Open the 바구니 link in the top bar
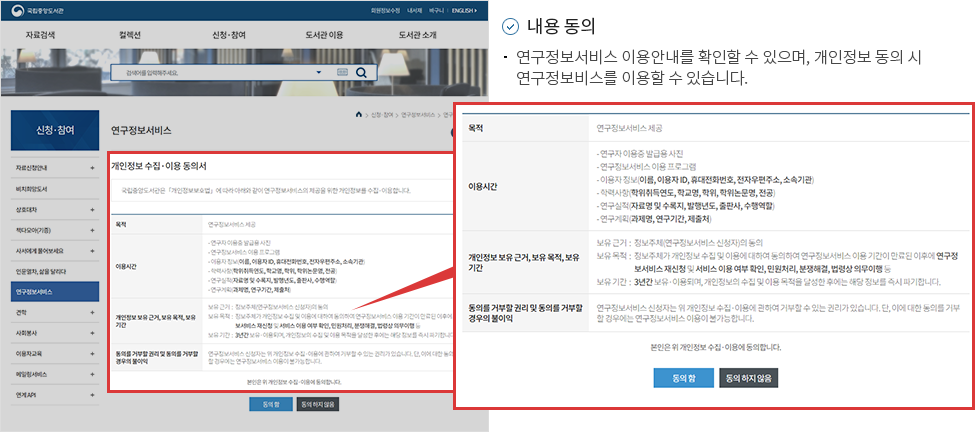Image resolution: width=975 pixels, height=432 pixels. tap(432, 10)
